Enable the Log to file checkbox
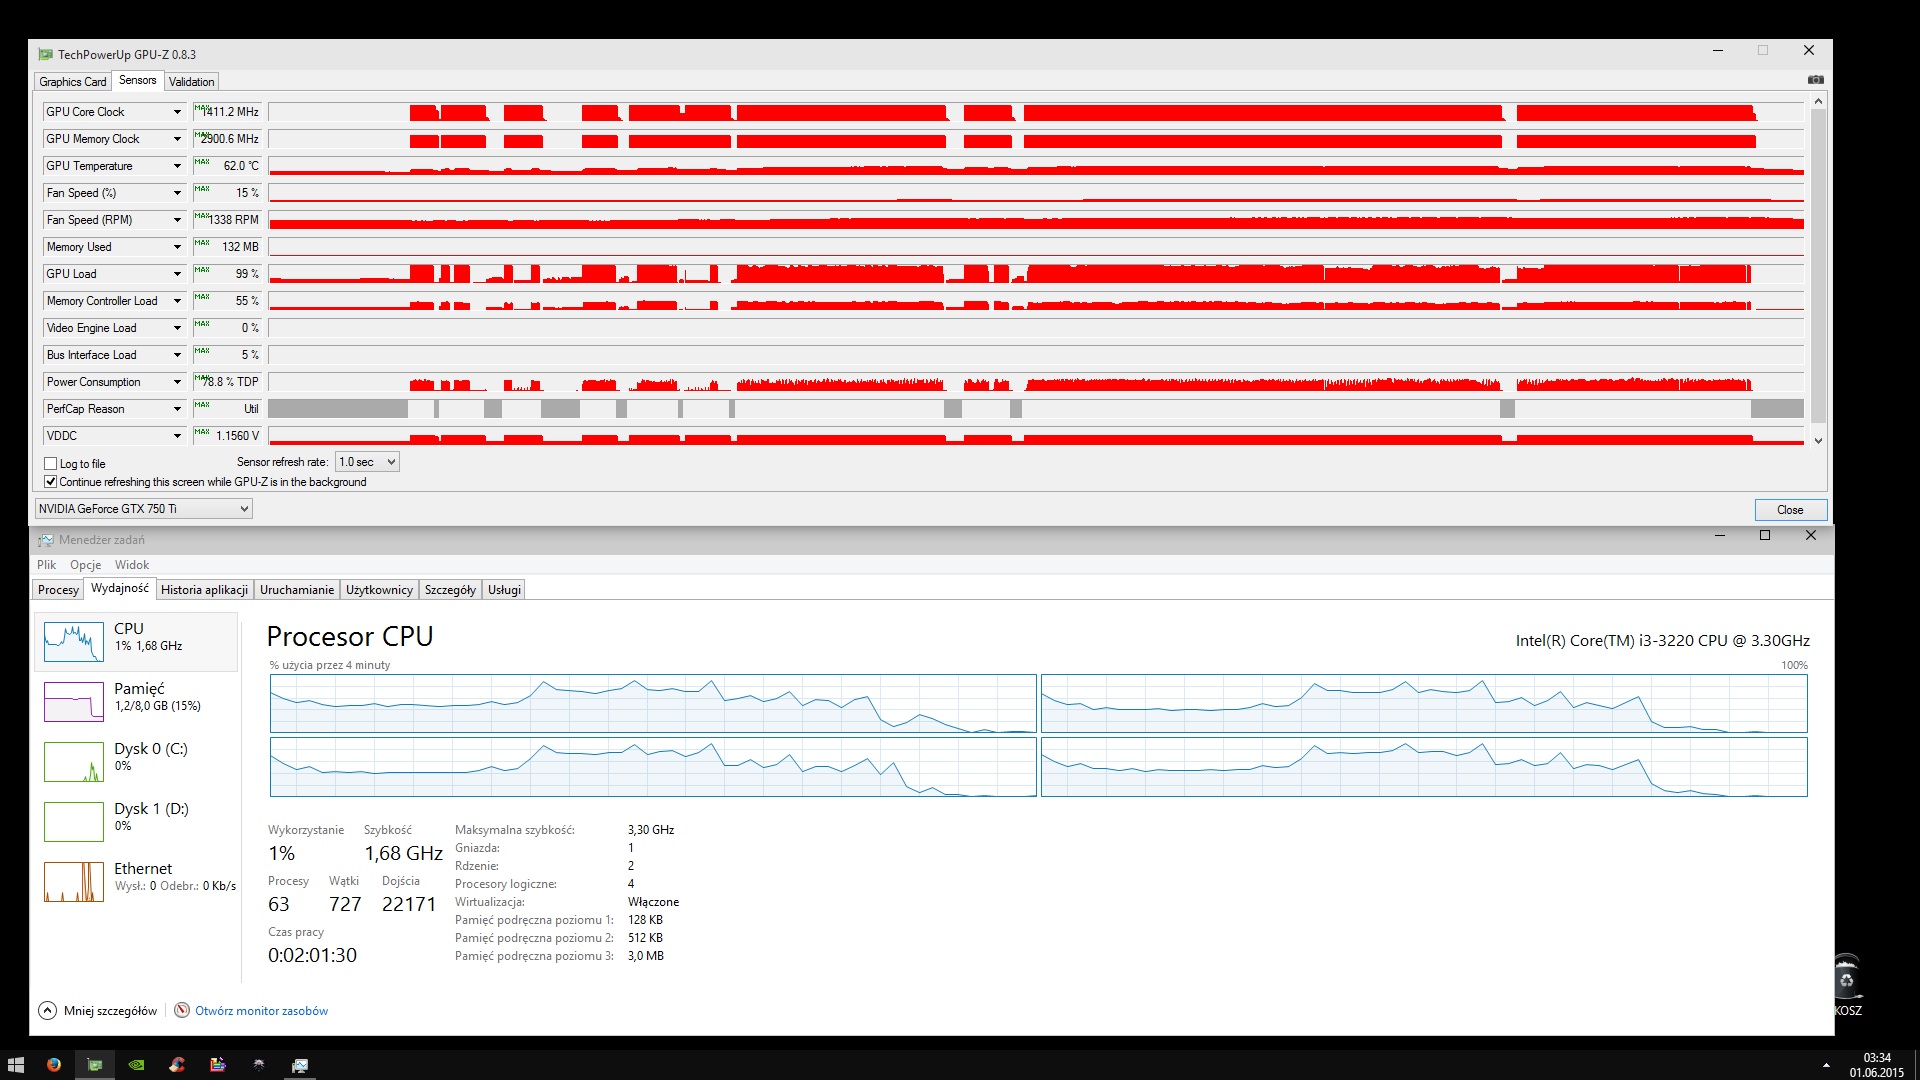This screenshot has height=1080, width=1920. (x=51, y=464)
